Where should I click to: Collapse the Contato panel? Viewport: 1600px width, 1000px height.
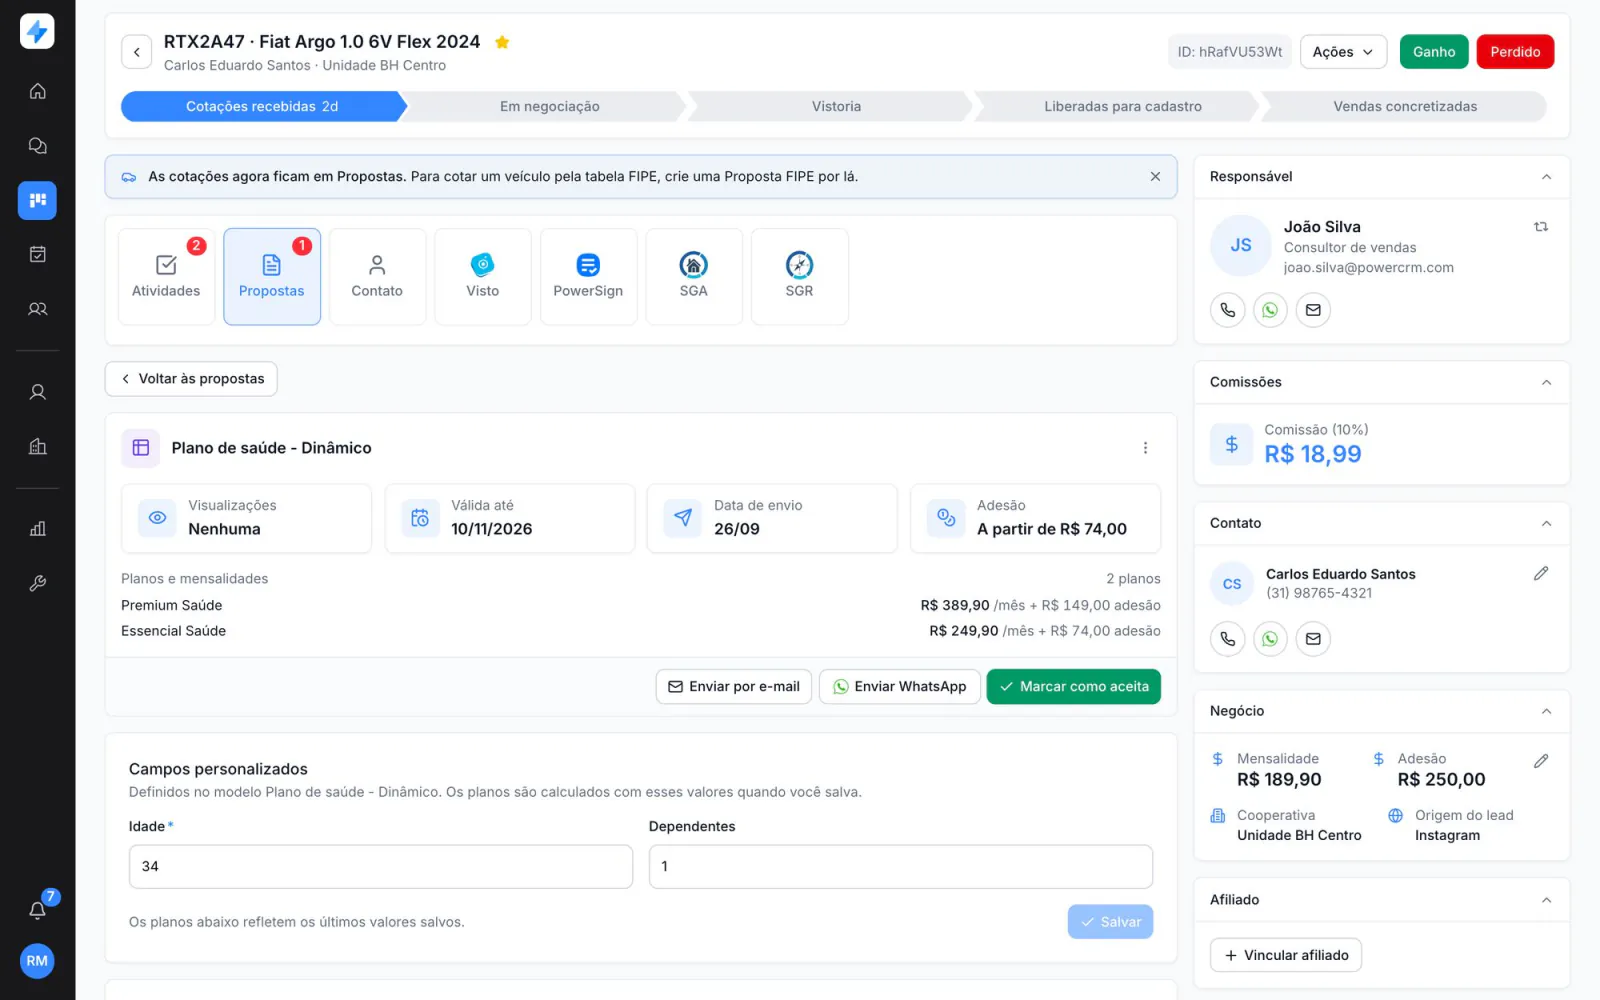coord(1546,523)
